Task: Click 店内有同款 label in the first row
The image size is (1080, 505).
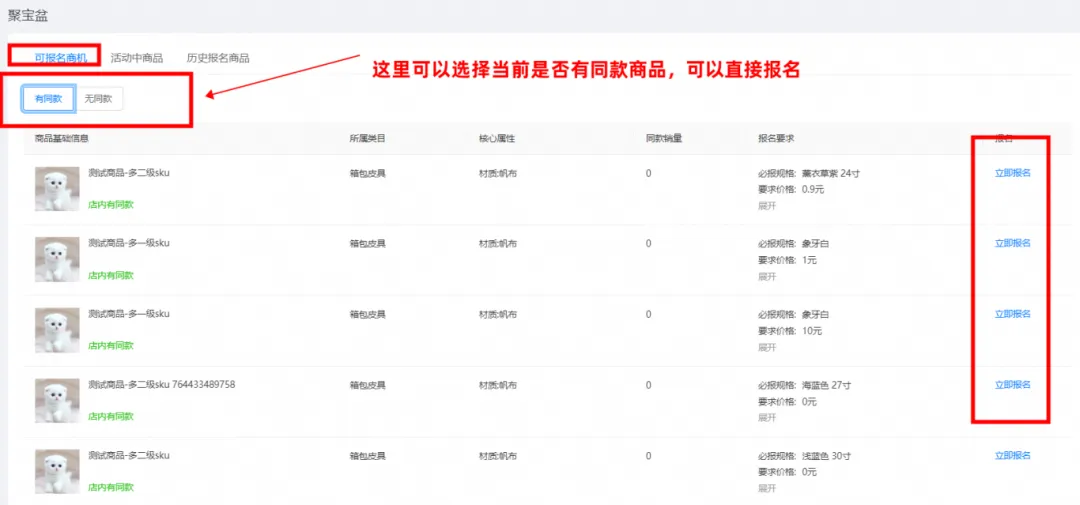Action: pos(110,204)
